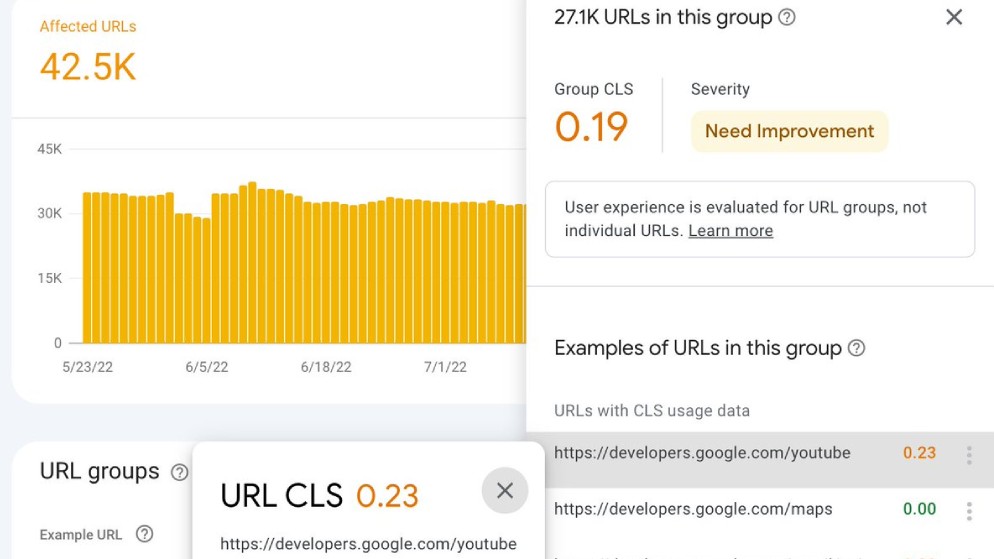
Task: Click the 6/18/22 date label on chart
Action: coord(326,367)
